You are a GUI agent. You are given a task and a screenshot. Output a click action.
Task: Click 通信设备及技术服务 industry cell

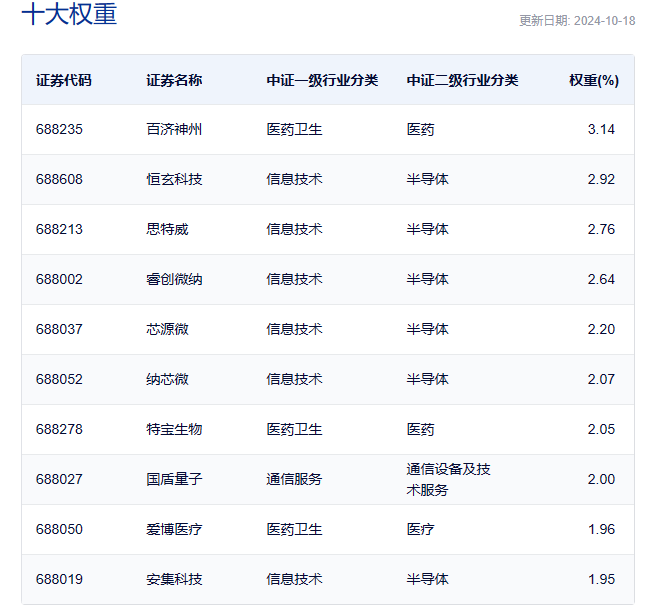pyautogui.click(x=448, y=479)
